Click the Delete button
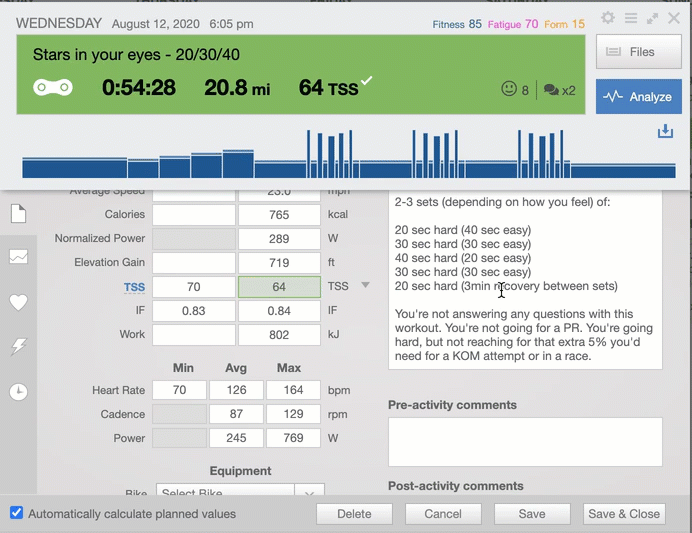 pos(354,514)
